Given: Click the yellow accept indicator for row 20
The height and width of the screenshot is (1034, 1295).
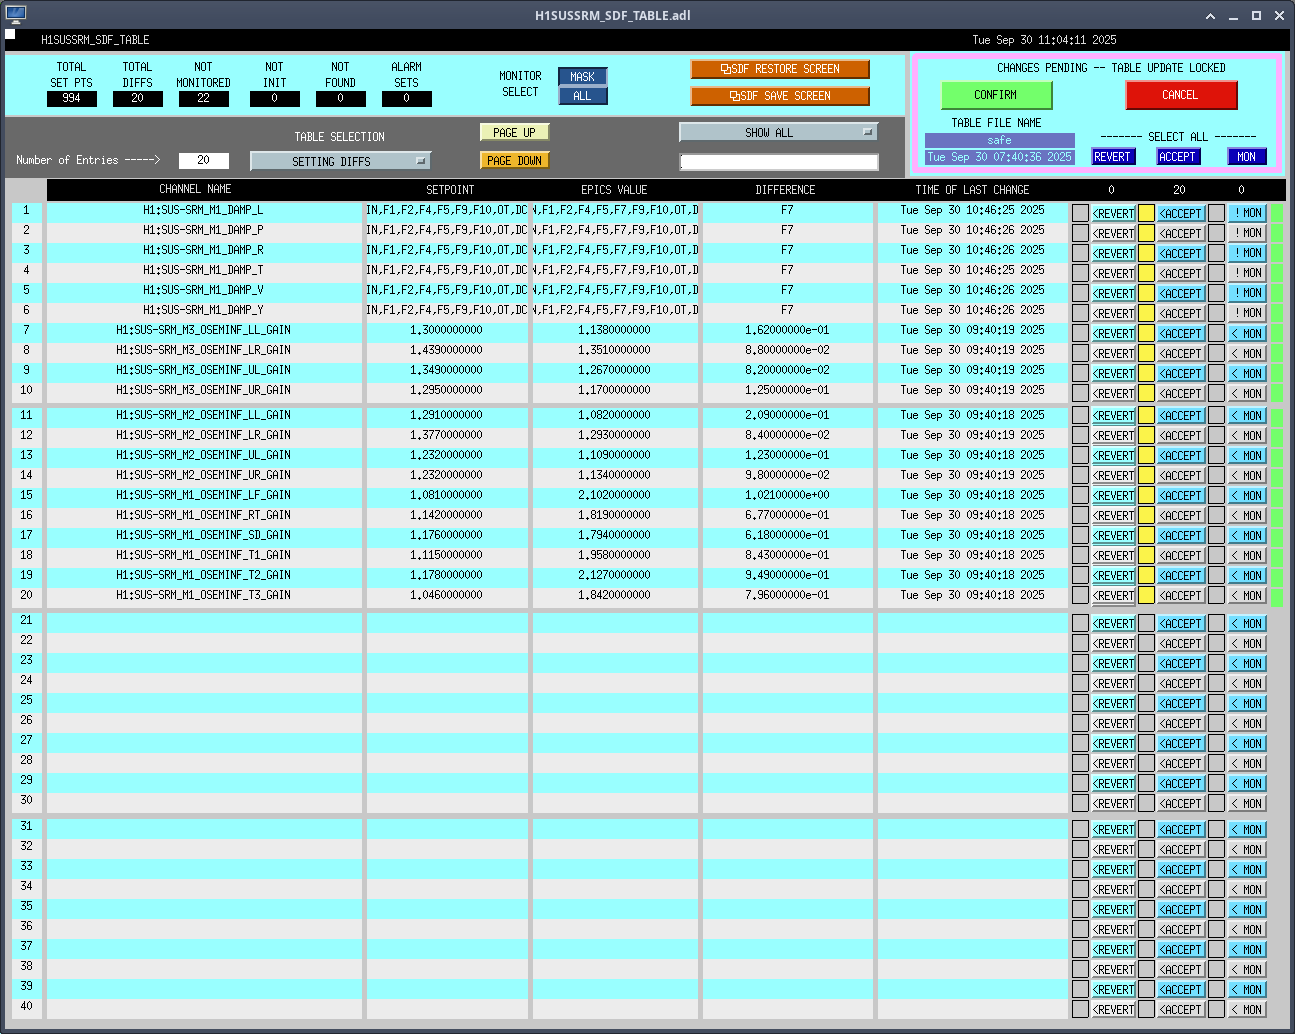Looking at the screenshot, I should (1146, 595).
